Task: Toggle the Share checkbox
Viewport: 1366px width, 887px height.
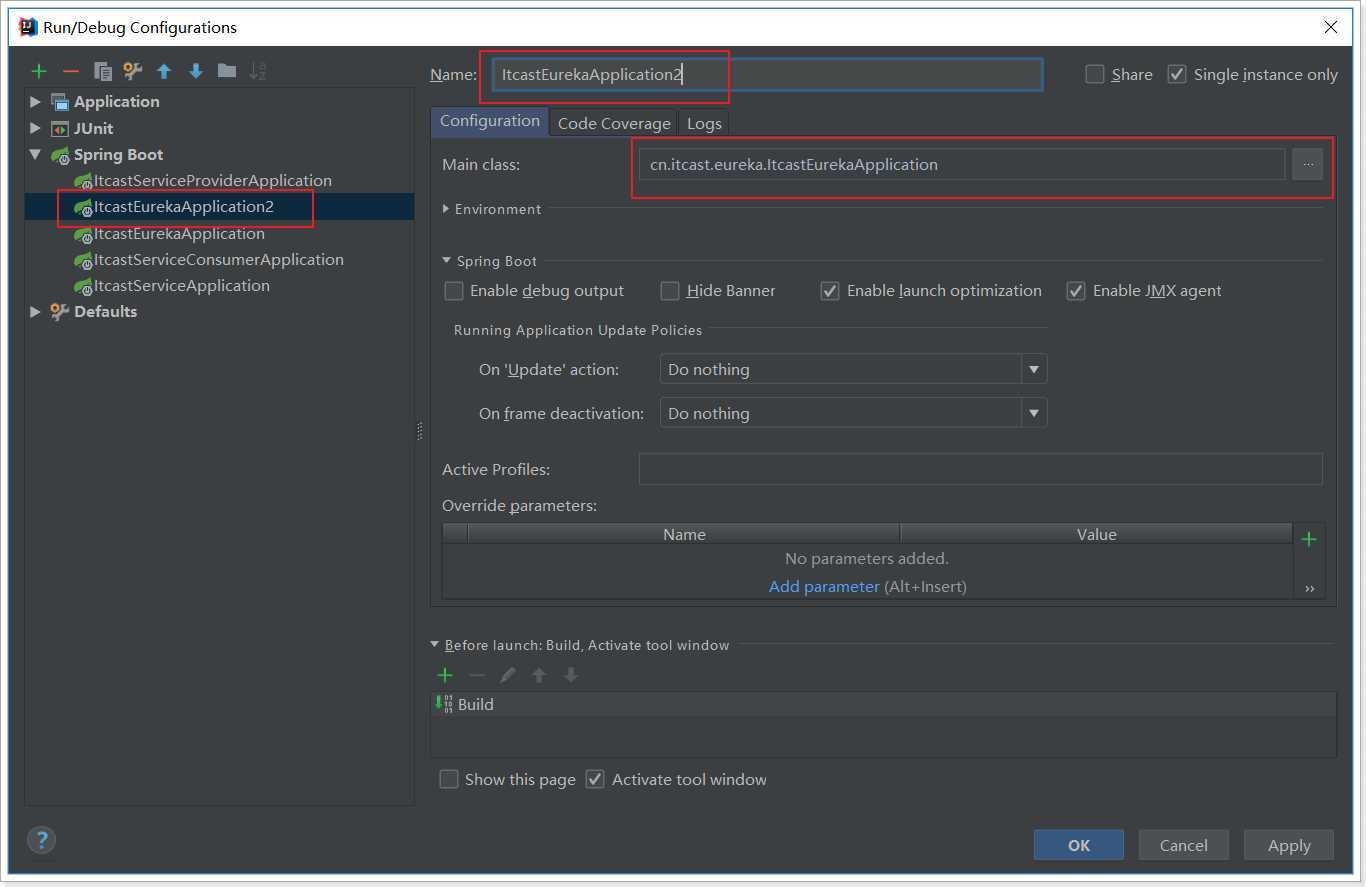Action: click(x=1095, y=74)
